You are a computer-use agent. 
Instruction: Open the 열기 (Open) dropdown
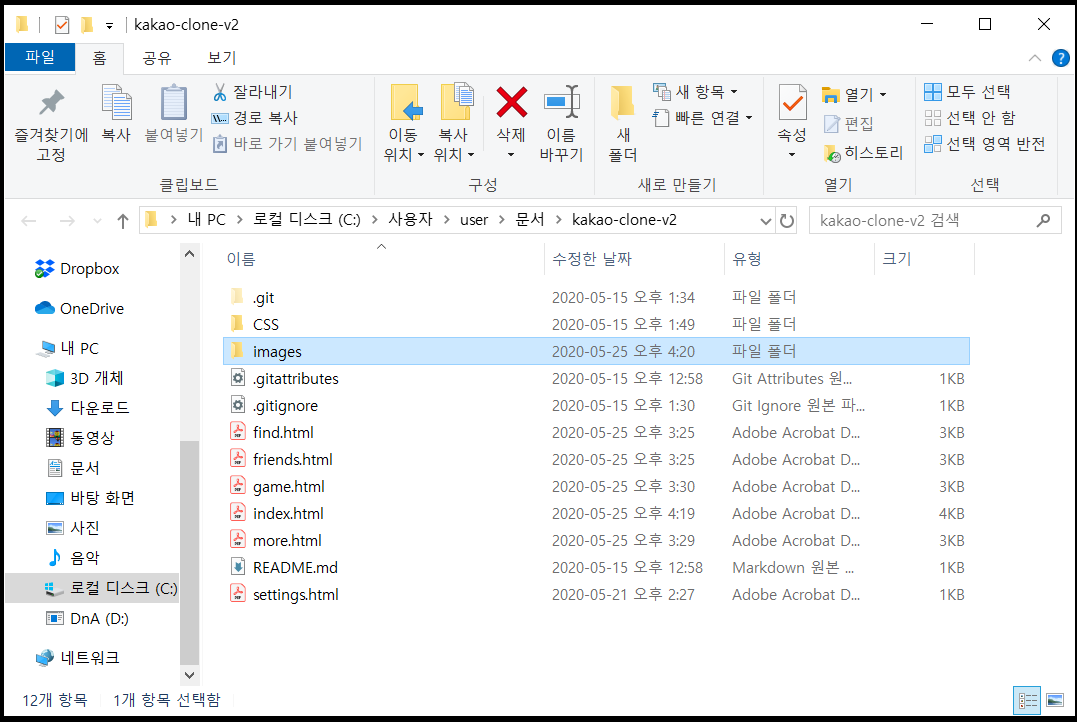tap(854, 94)
